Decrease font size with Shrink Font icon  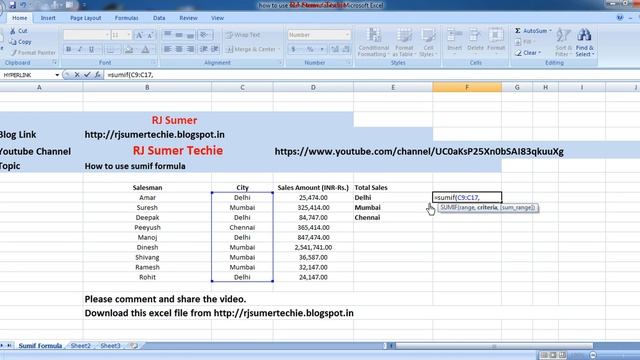pos(150,35)
